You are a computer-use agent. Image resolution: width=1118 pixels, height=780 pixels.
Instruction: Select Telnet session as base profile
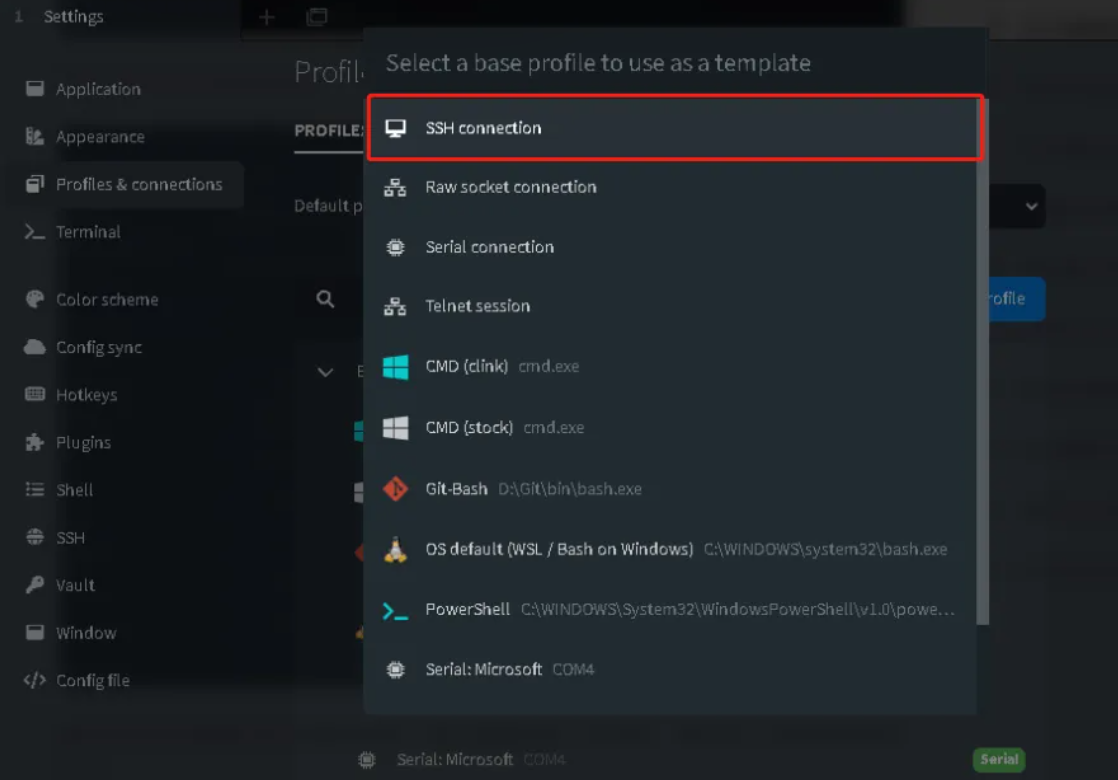670,306
